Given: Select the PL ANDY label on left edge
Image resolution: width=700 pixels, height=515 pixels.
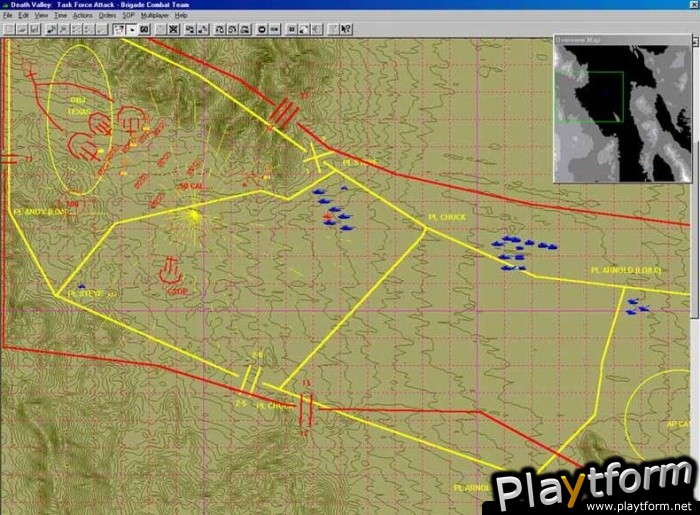Looking at the screenshot, I should tap(40, 212).
